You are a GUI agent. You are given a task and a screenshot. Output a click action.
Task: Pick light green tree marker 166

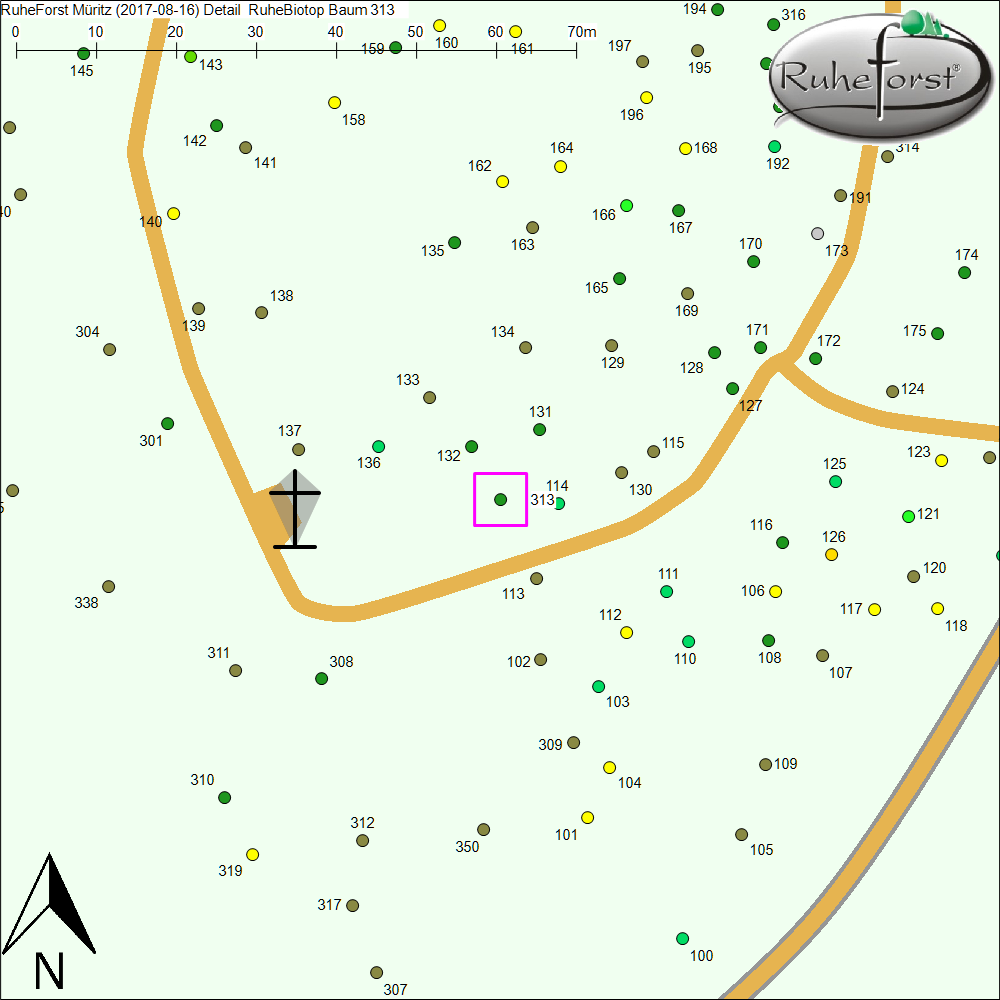(x=627, y=205)
